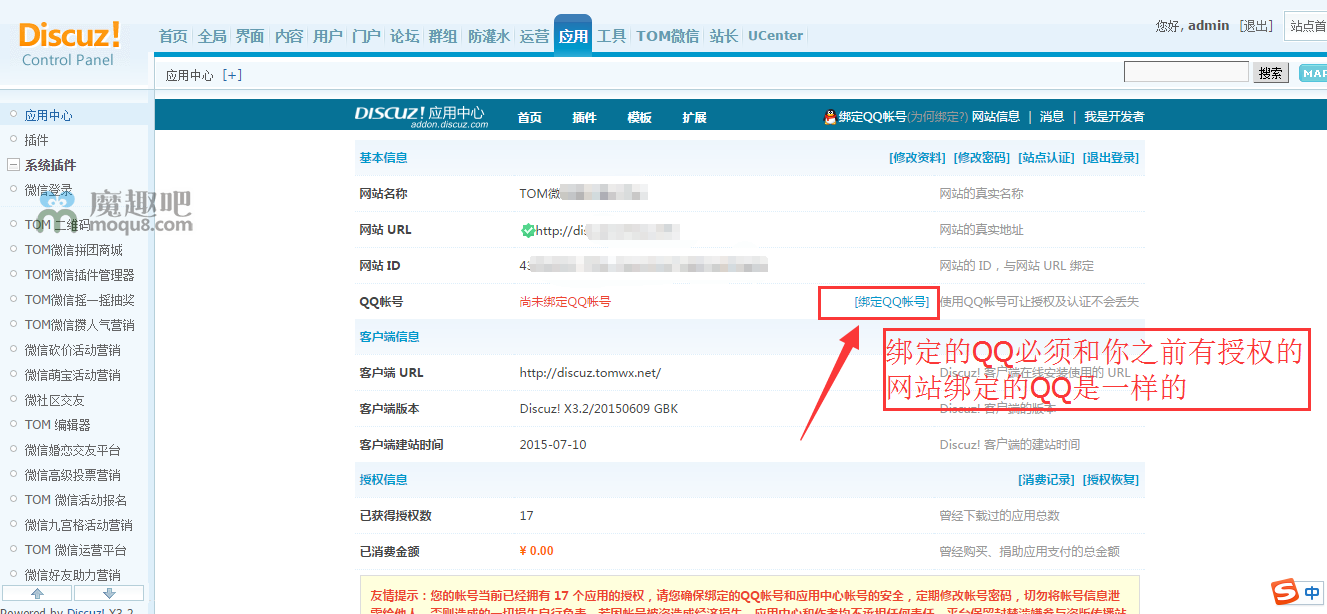Open 微信萌宝活动营销 in the sidebar
This screenshot has width=1327, height=614.
72,375
